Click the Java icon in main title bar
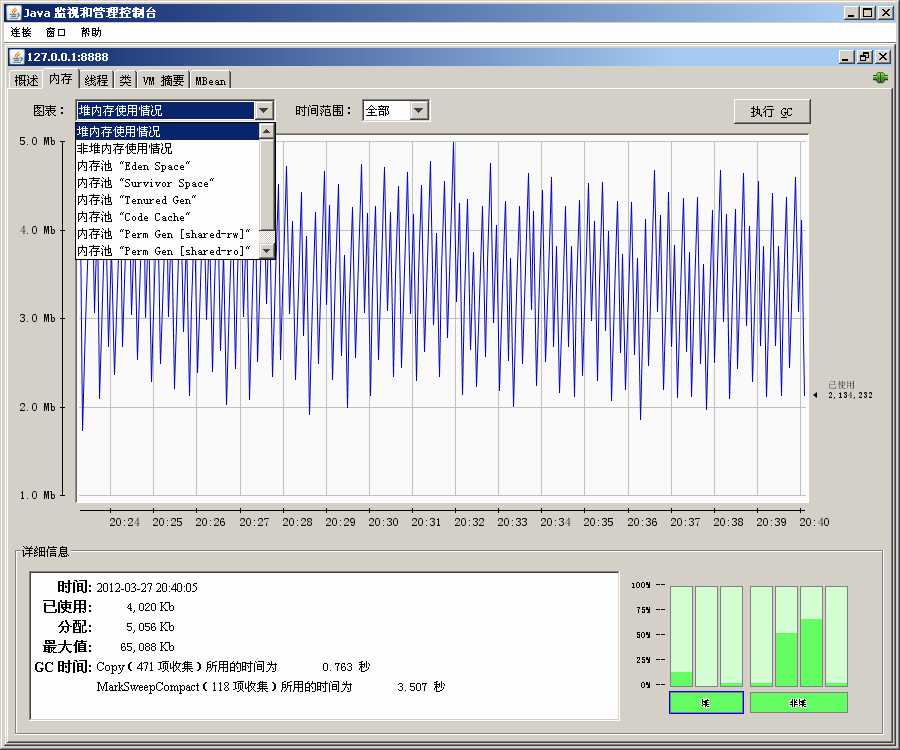The height and width of the screenshot is (750, 900). [12, 13]
